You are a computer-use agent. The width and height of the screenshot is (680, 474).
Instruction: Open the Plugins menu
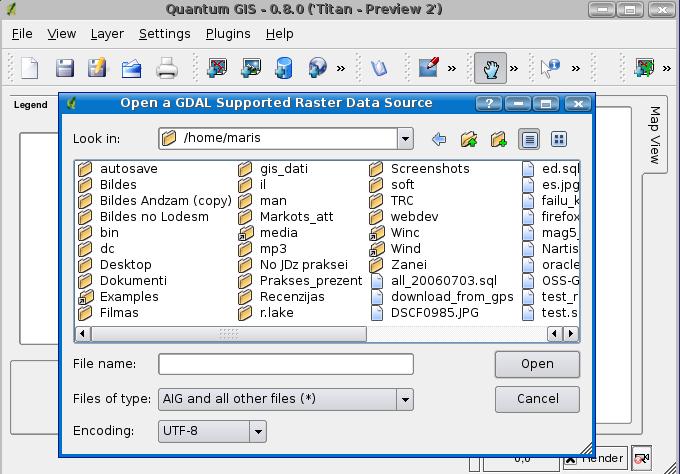[x=228, y=34]
